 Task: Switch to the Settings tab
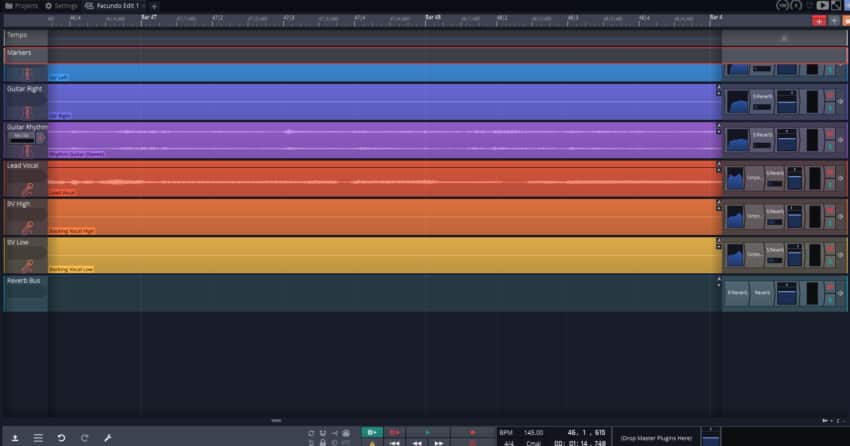click(61, 6)
